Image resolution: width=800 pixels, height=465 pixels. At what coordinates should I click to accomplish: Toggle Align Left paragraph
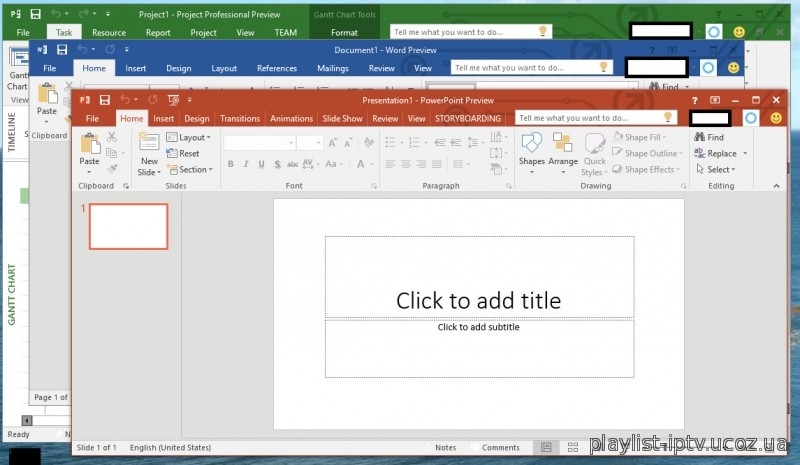[x=390, y=164]
